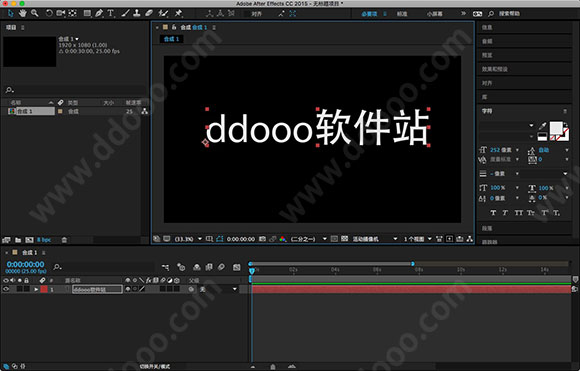
Task: Open the 段落 panel
Action: (x=487, y=228)
